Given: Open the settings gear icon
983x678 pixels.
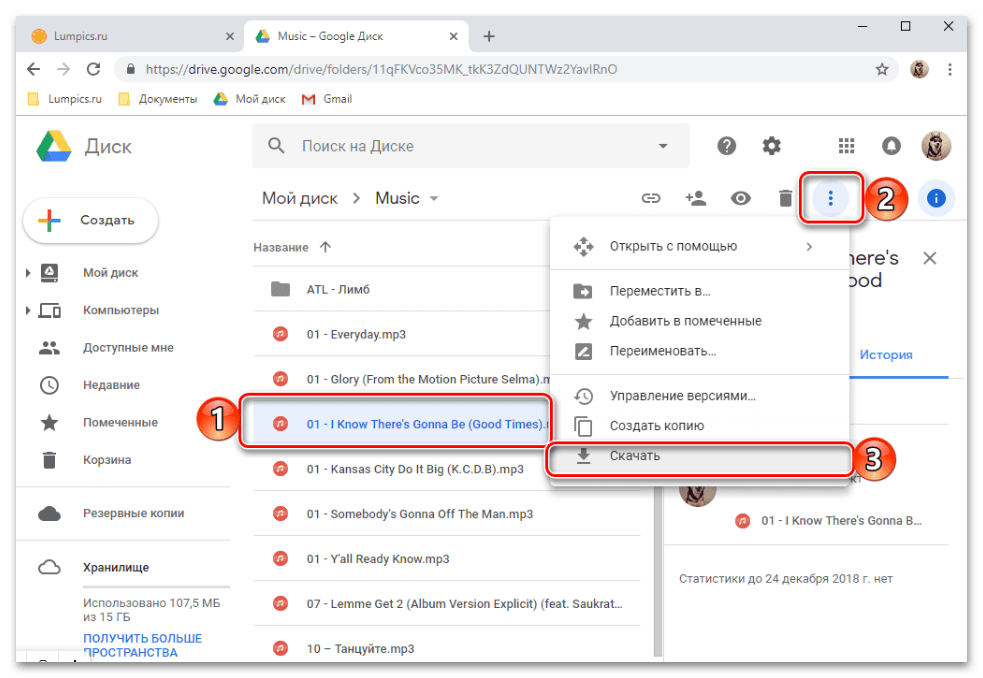Looking at the screenshot, I should coord(771,146).
